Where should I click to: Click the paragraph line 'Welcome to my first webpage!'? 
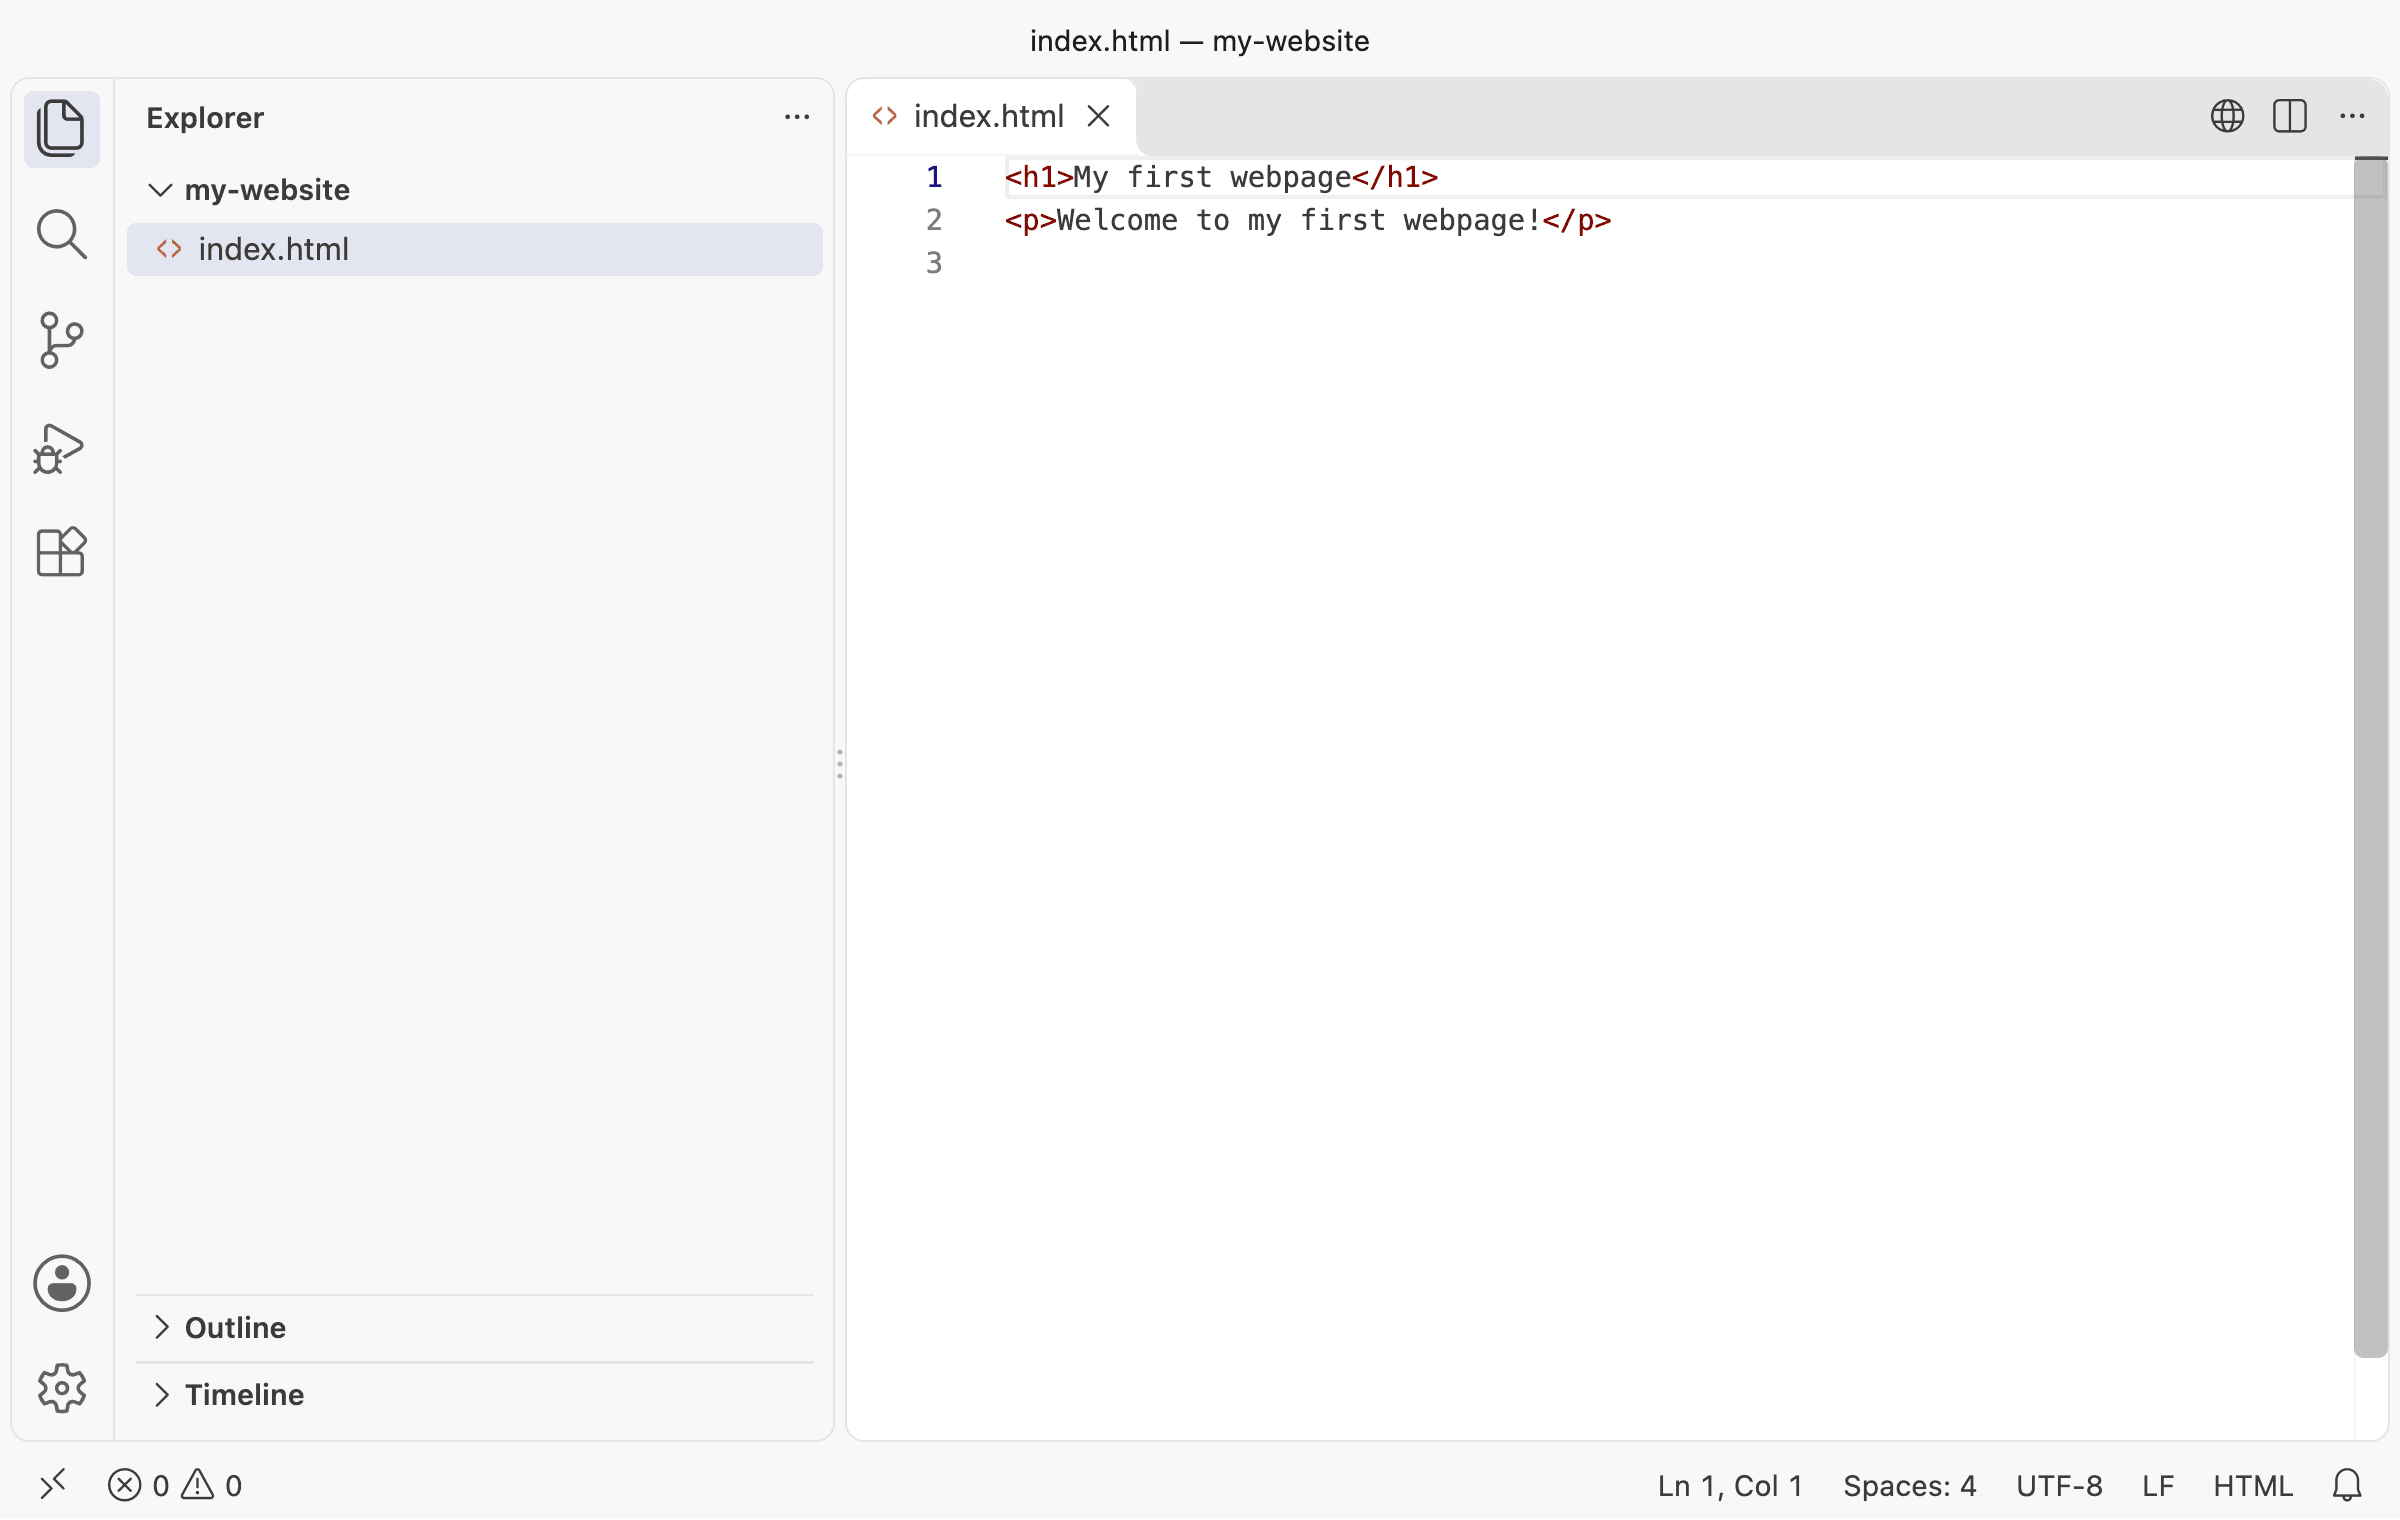point(1308,220)
